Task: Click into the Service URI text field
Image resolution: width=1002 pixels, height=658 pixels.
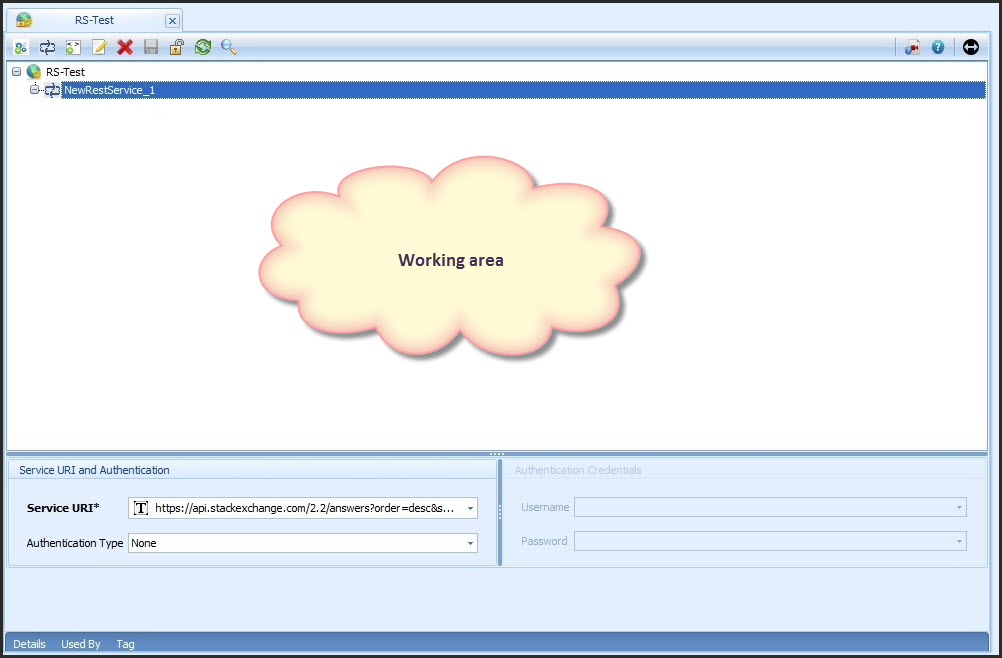Action: pyautogui.click(x=305, y=509)
